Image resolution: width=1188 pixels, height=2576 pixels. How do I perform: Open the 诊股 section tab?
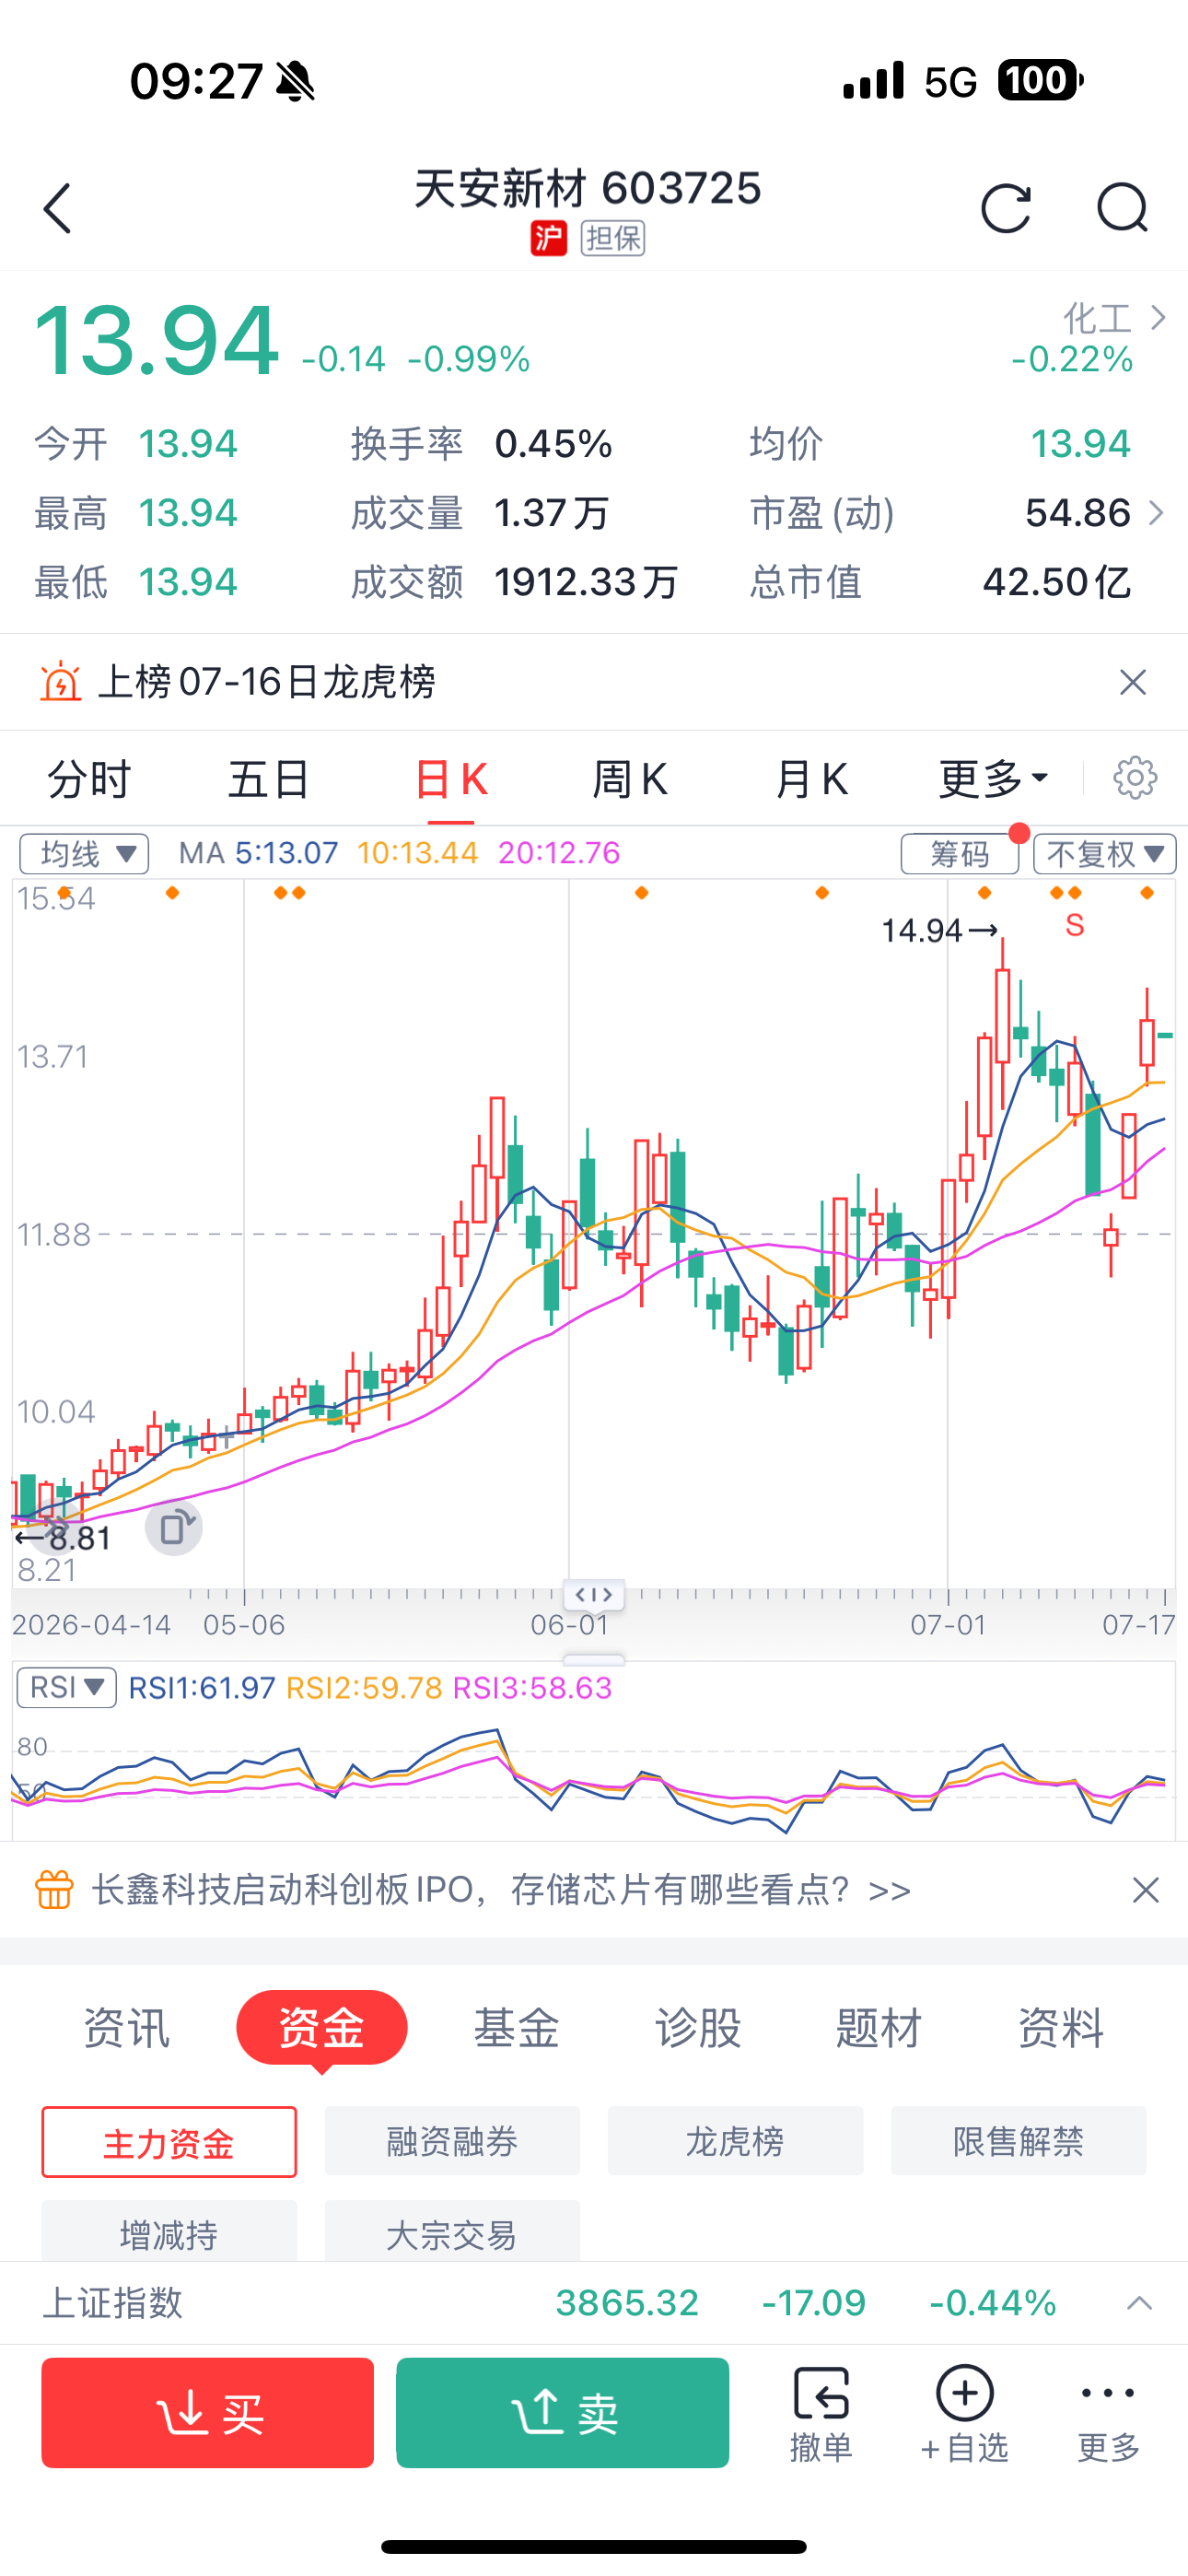698,2028
